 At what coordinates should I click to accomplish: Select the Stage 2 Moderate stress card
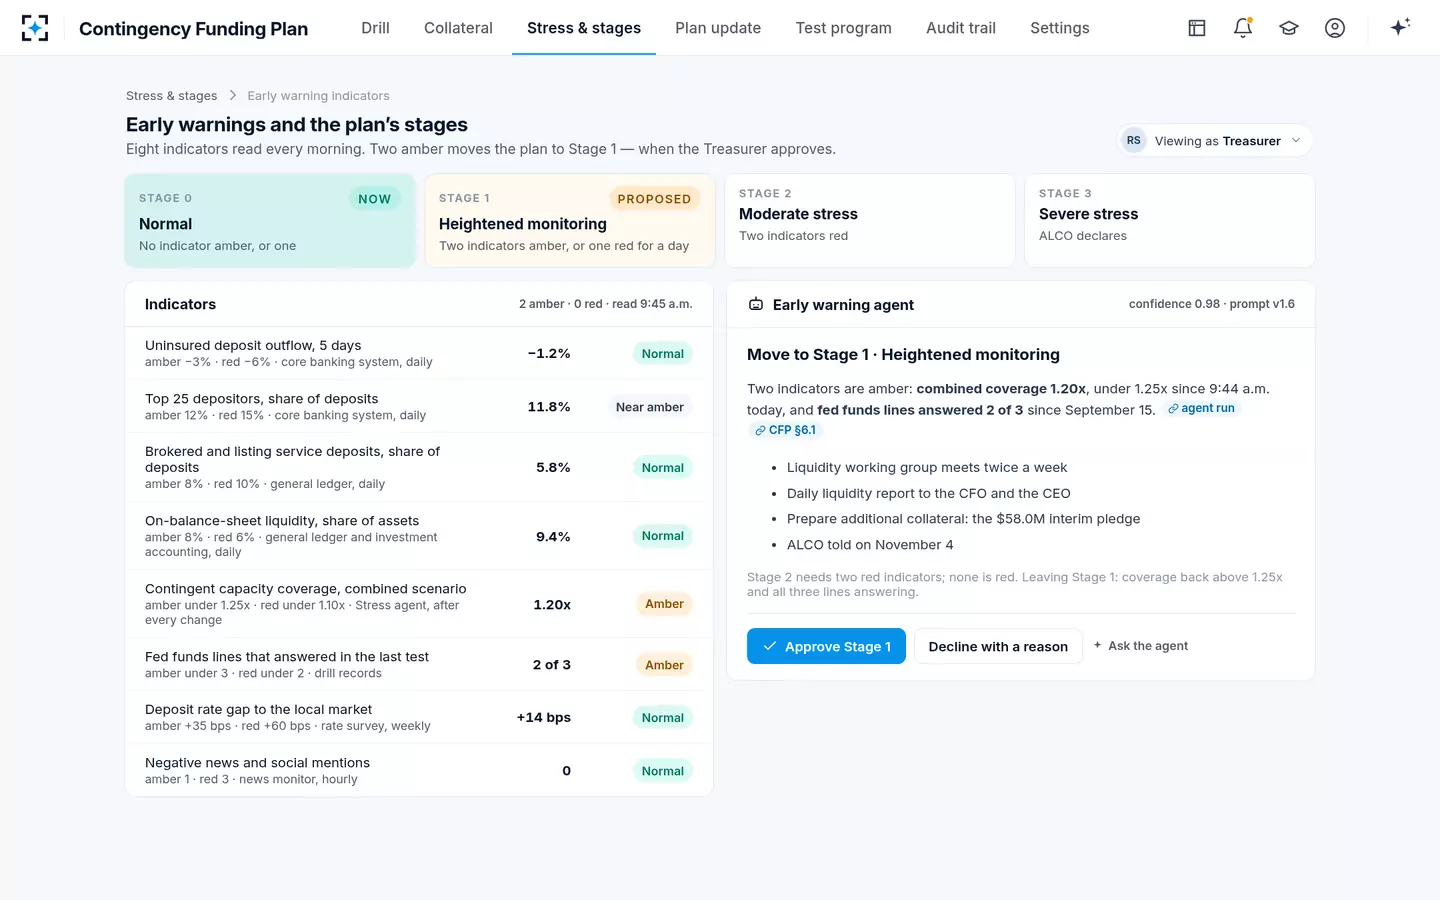(x=870, y=221)
